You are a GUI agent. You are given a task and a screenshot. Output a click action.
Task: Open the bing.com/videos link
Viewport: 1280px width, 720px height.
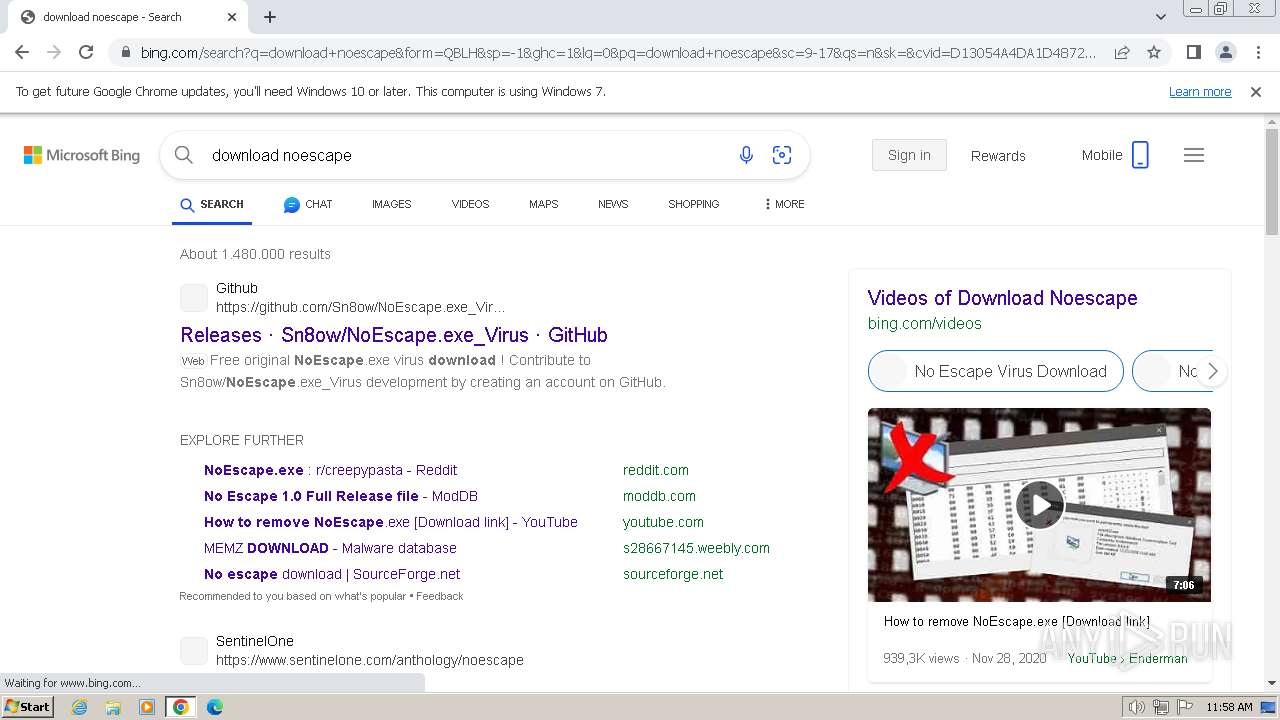[925, 324]
